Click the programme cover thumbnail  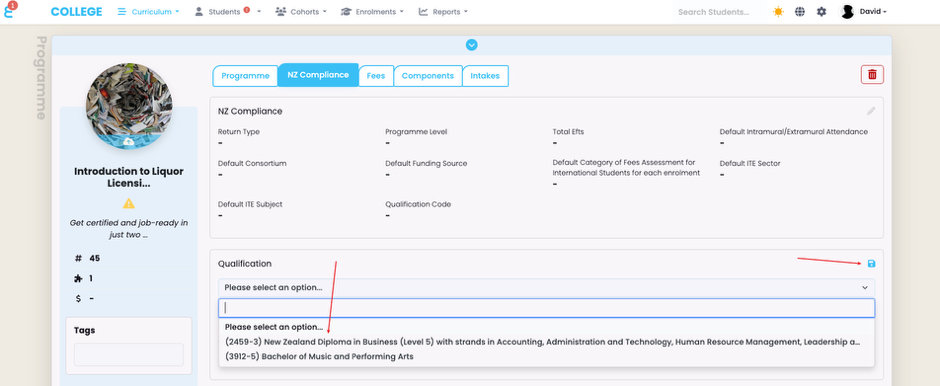click(x=129, y=106)
